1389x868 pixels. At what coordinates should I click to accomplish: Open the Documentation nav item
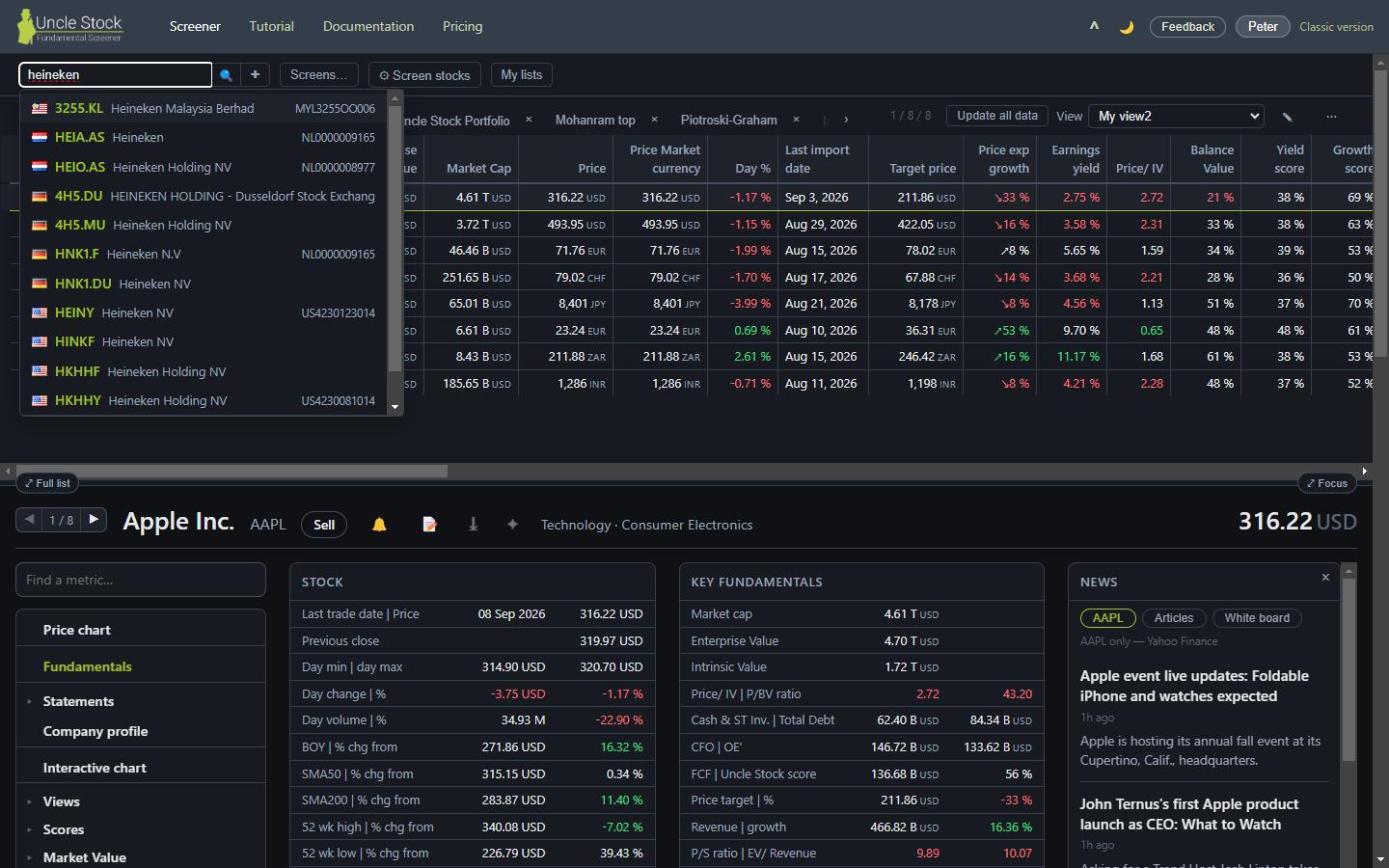(368, 27)
